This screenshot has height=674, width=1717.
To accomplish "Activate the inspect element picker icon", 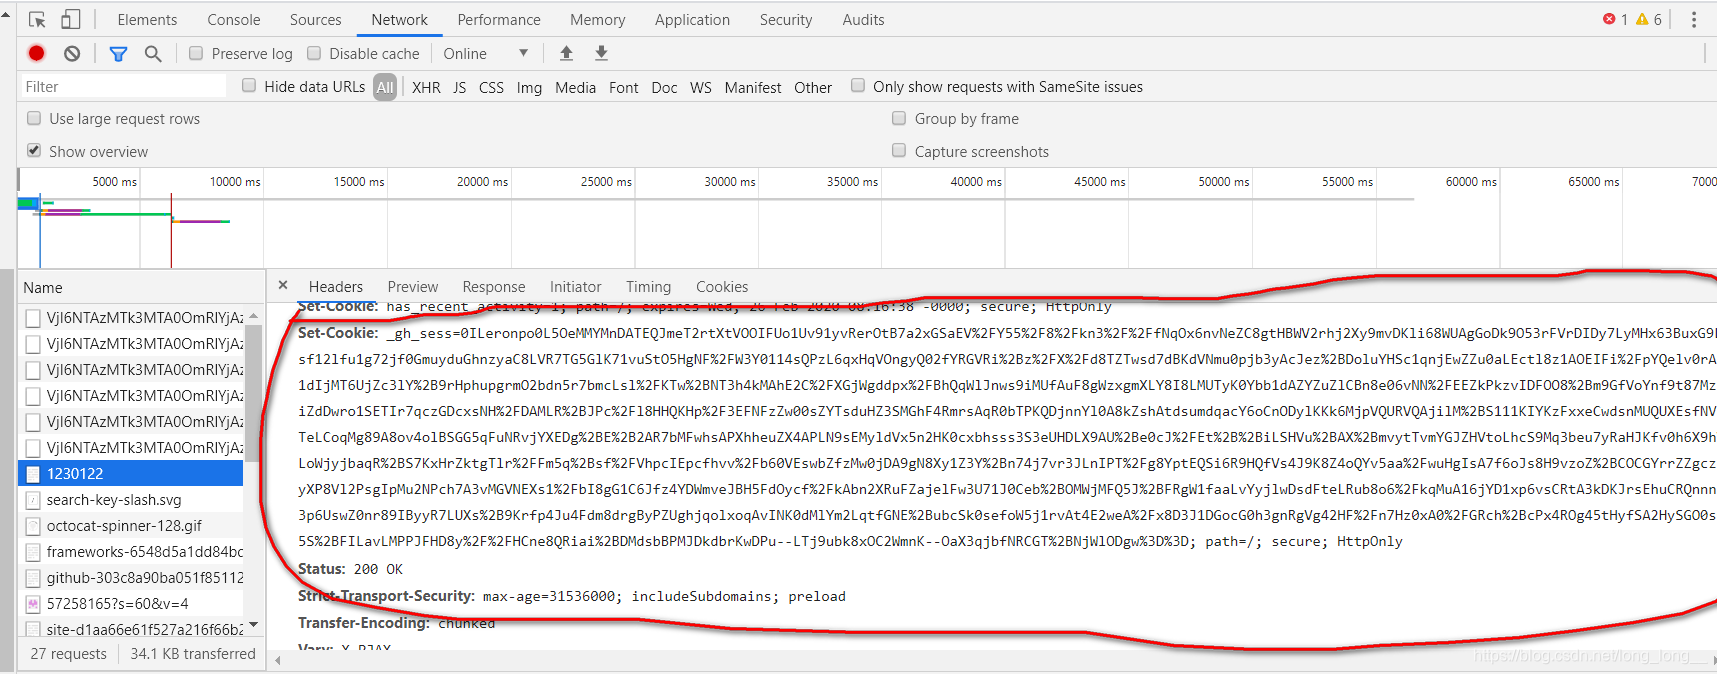I will [37, 20].
